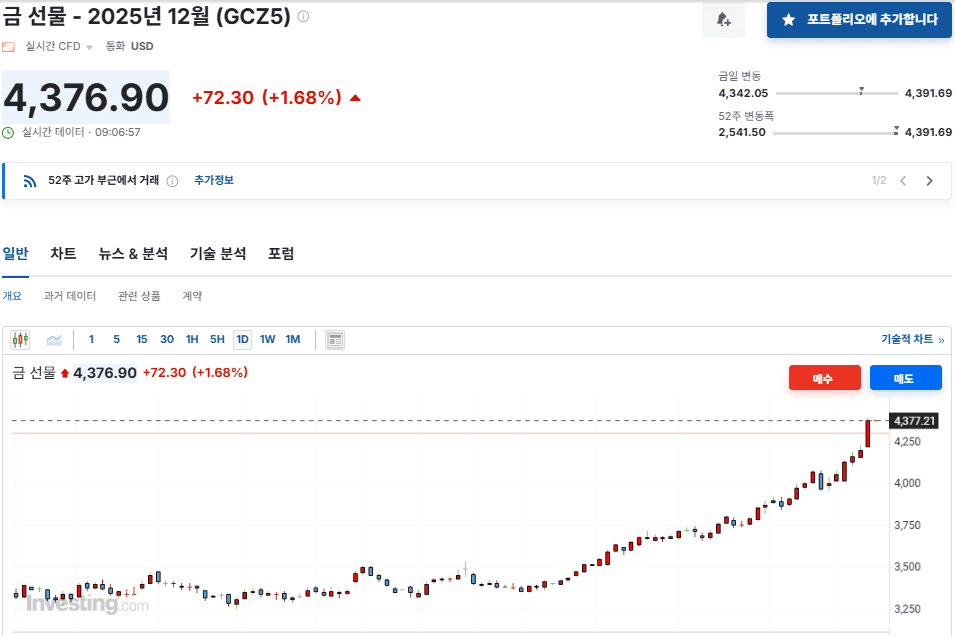Select the candlestick chart type icon
Image resolution: width=955 pixels, height=636 pixels.
[20, 340]
